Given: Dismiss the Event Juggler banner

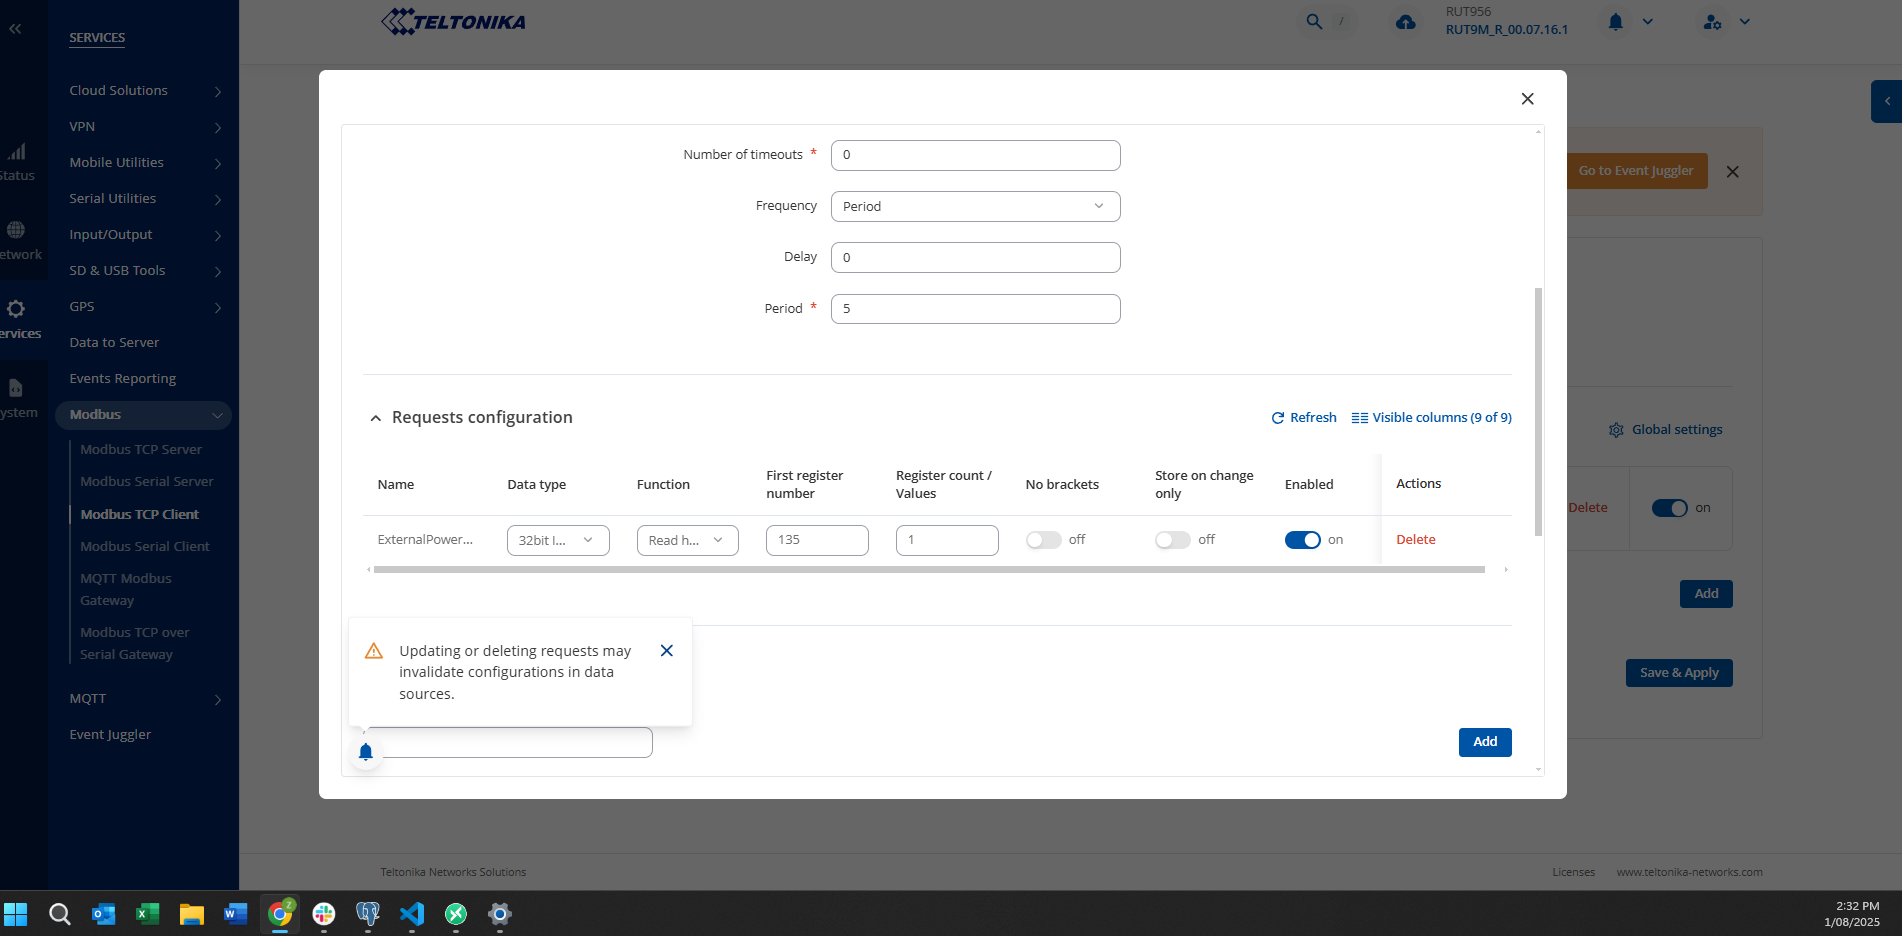Looking at the screenshot, I should coord(1733,172).
